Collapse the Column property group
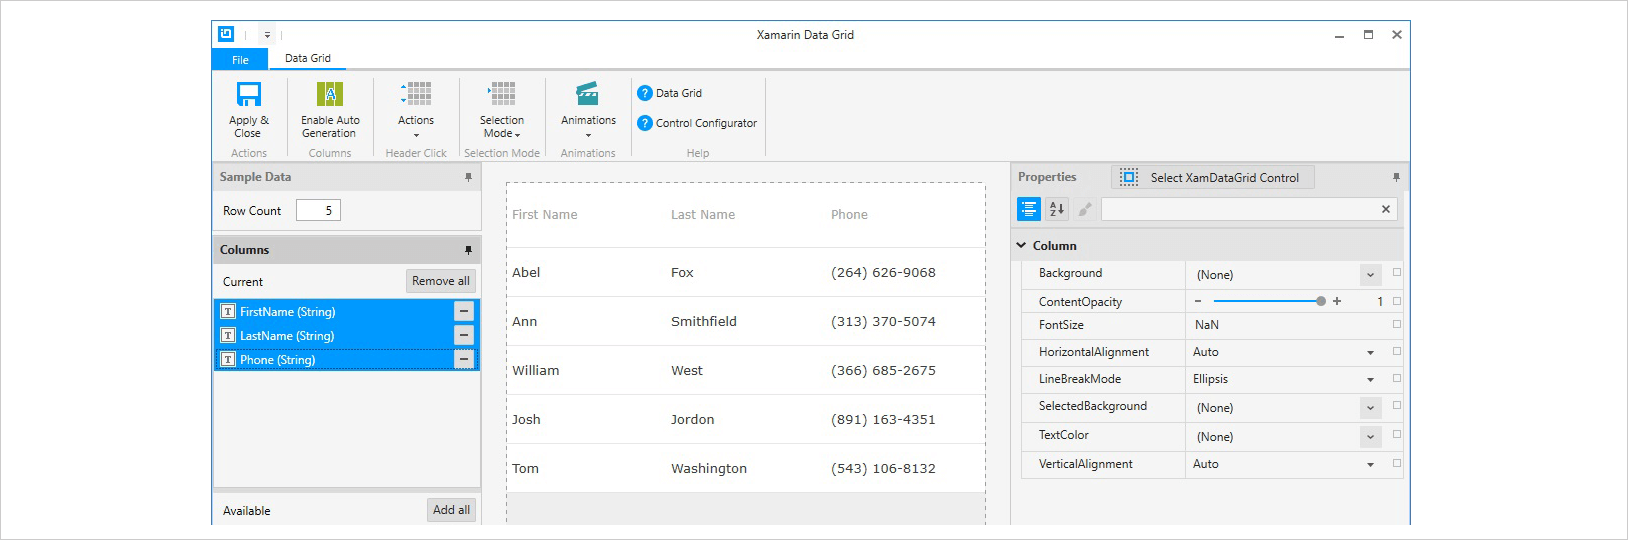Image resolution: width=1628 pixels, height=540 pixels. click(x=1022, y=245)
